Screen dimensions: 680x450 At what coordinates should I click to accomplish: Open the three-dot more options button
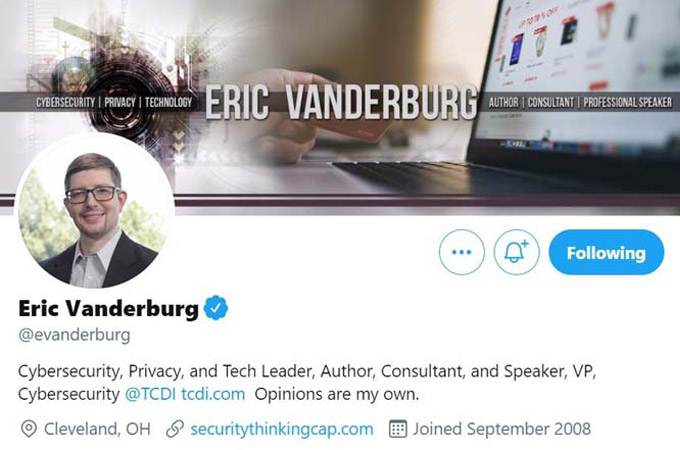461,252
